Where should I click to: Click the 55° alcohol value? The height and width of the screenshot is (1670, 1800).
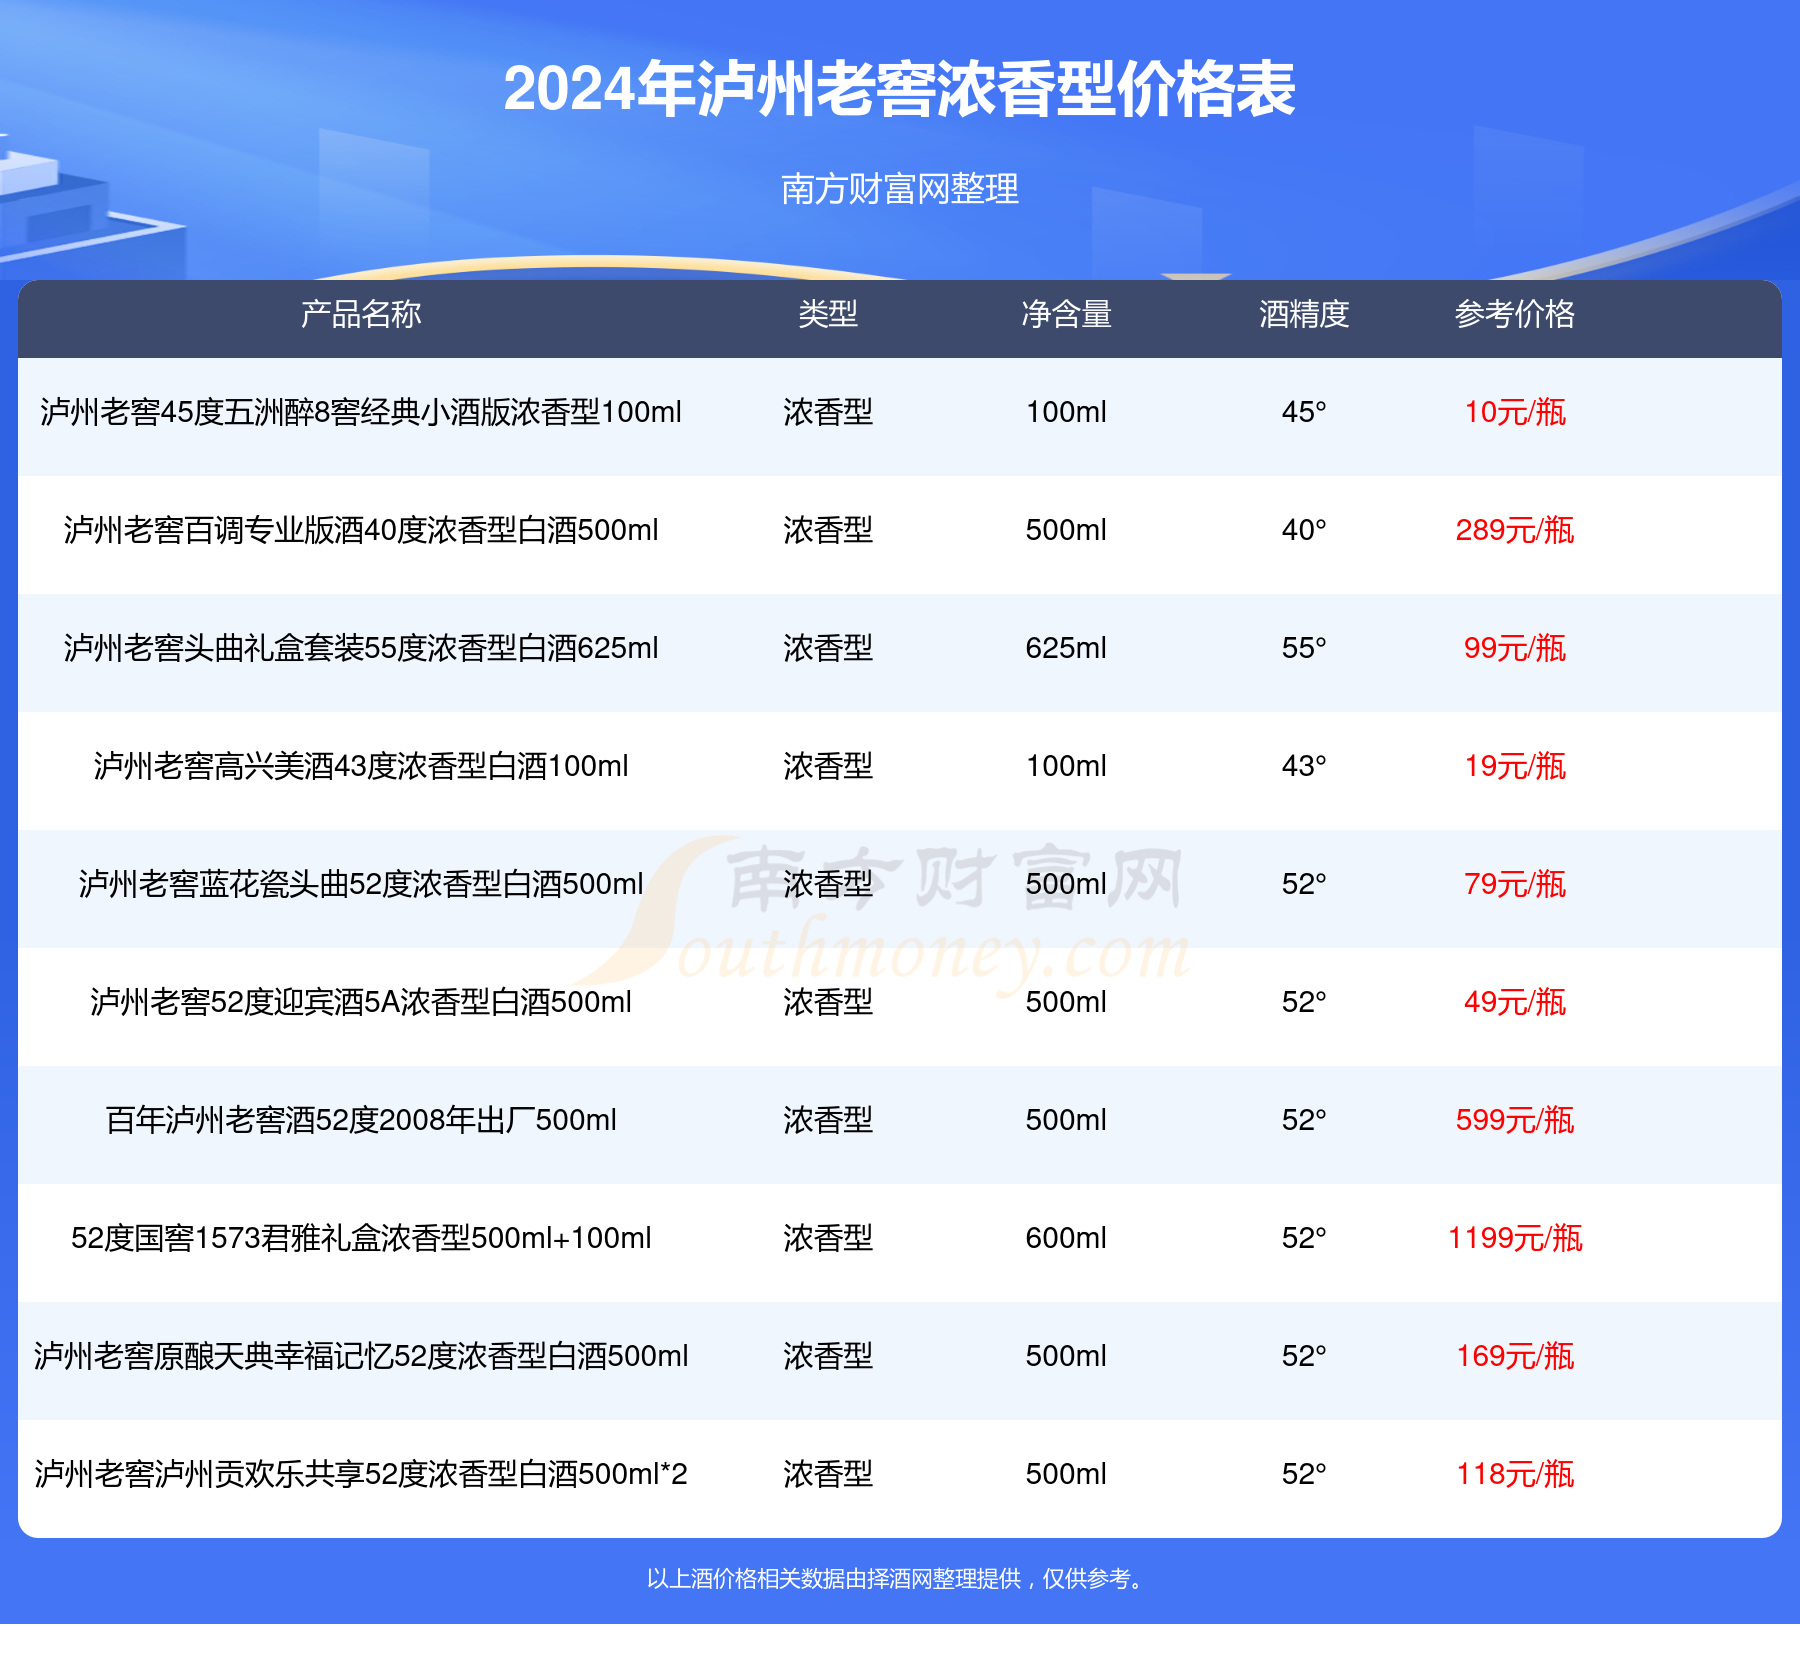[1304, 648]
